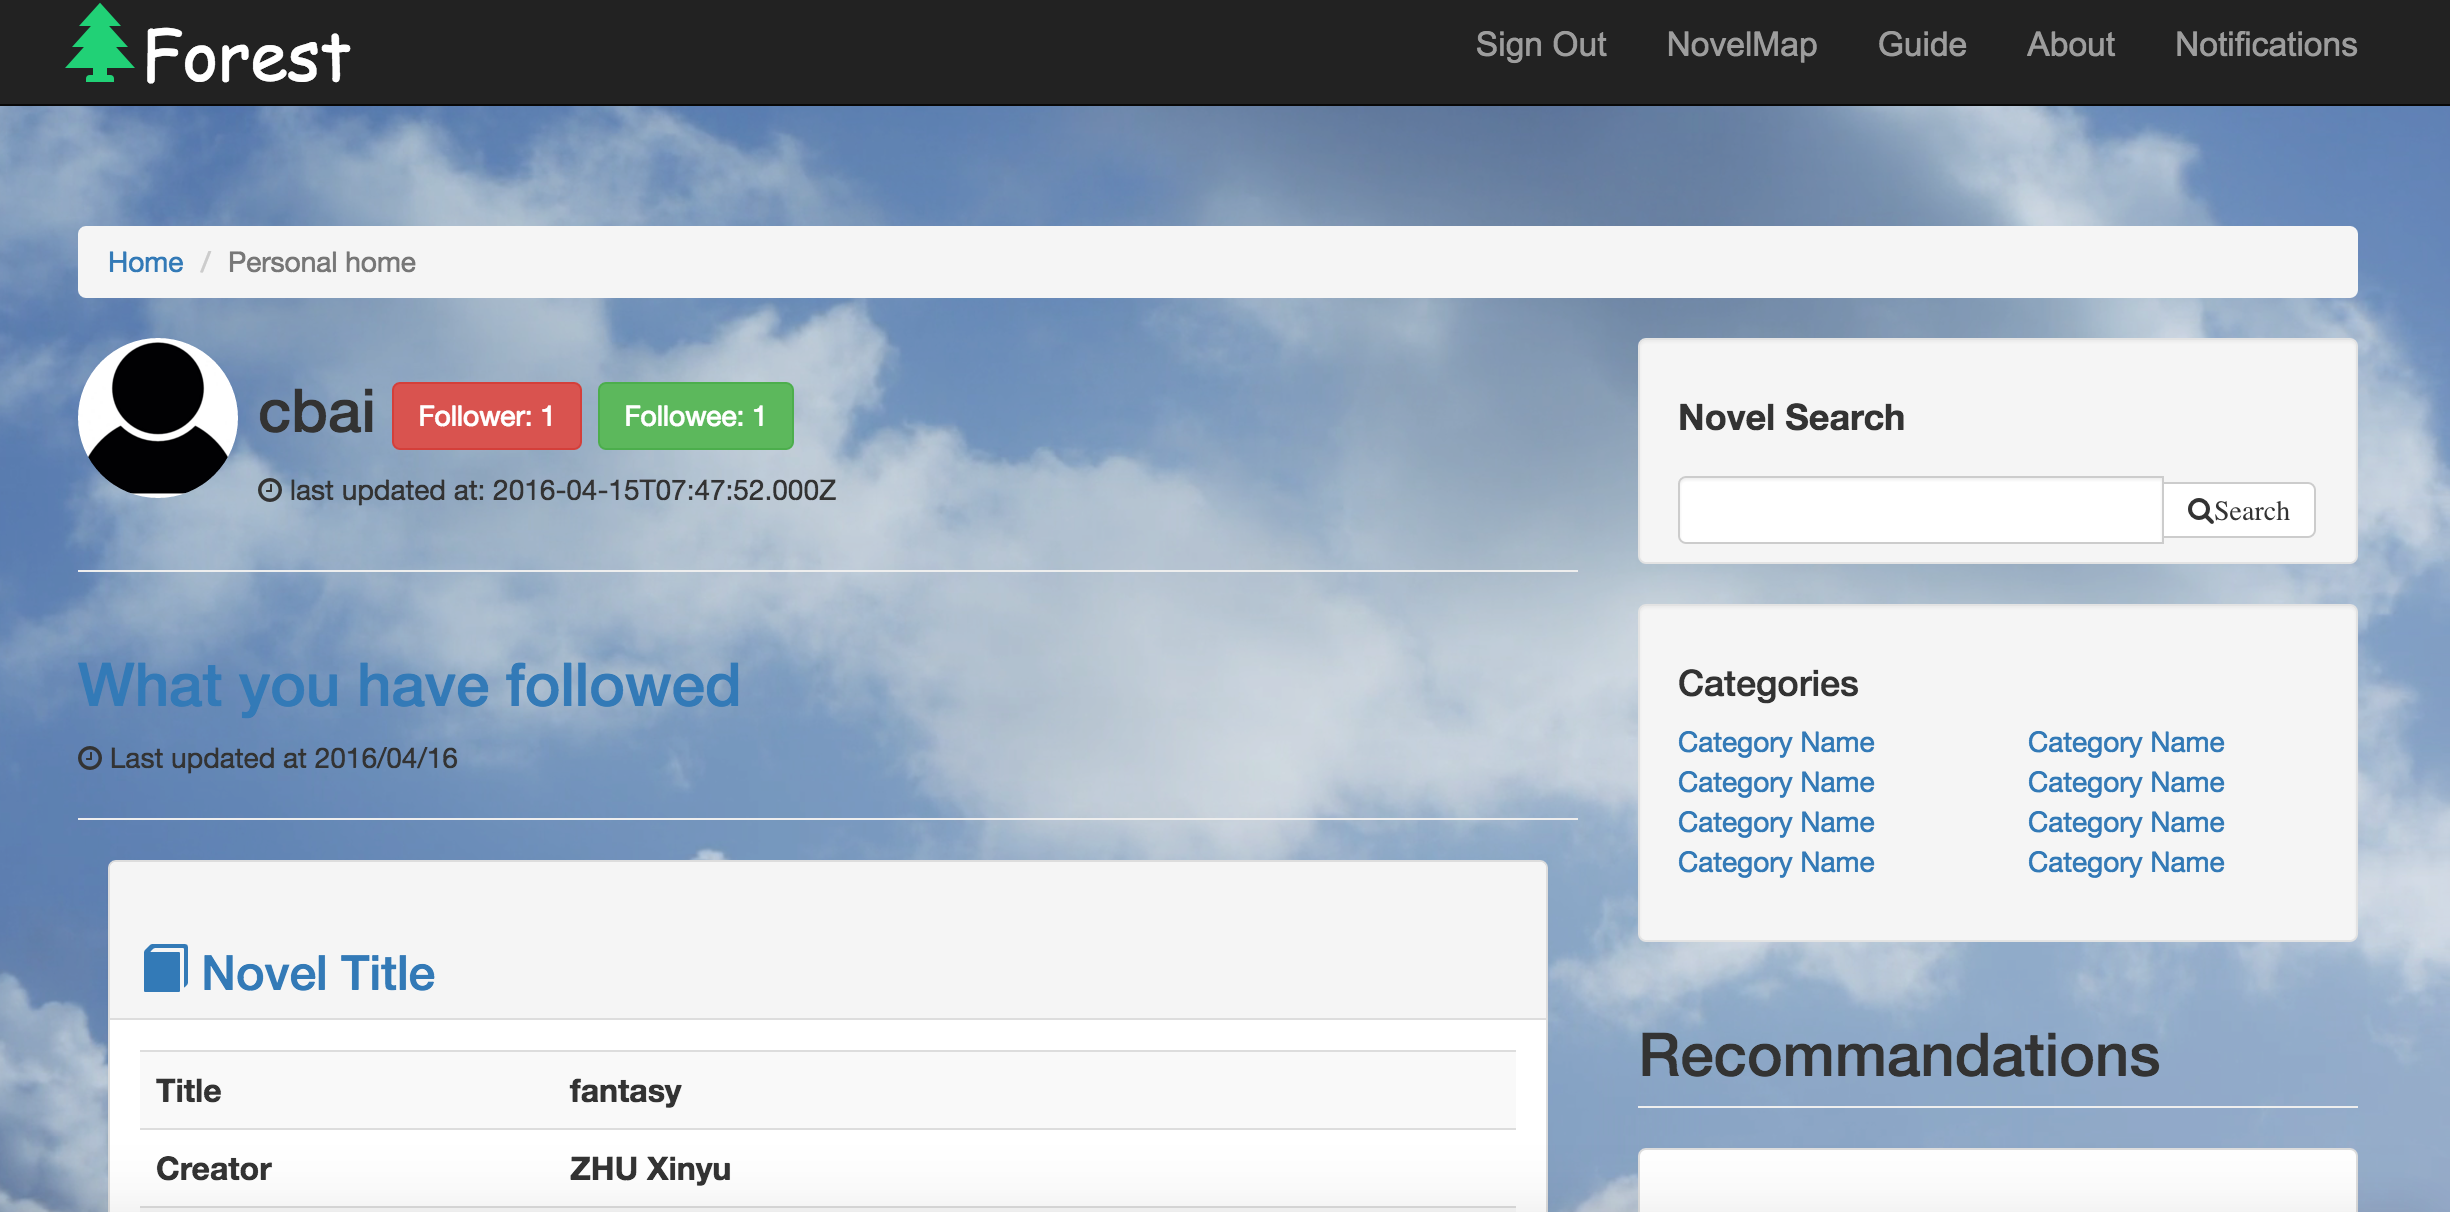Click the Home breadcrumb link
2450x1212 pixels.
click(x=145, y=262)
